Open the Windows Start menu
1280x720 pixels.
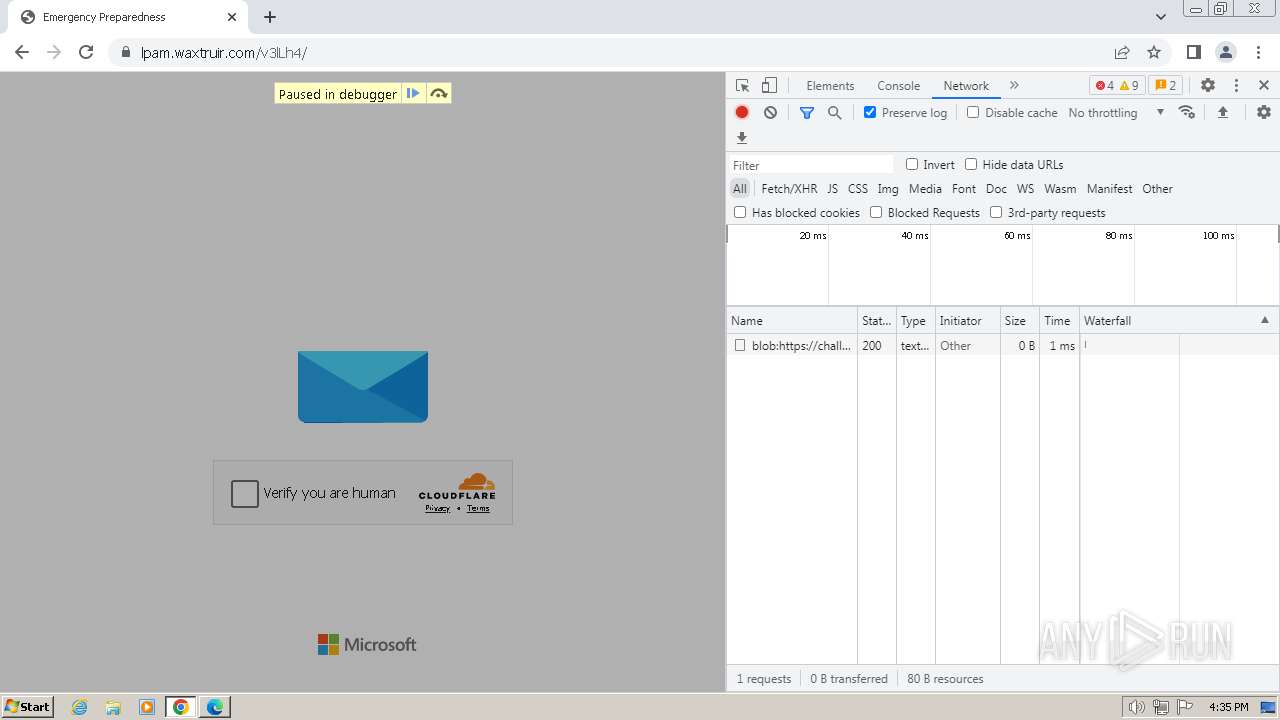pyautogui.click(x=28, y=707)
